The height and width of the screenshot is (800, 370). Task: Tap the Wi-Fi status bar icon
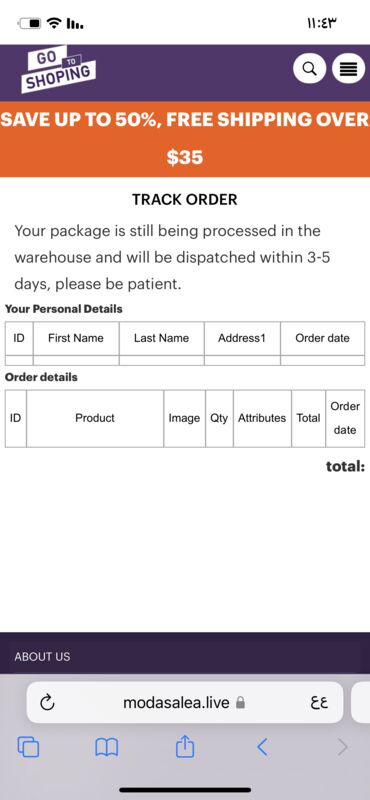[53, 23]
